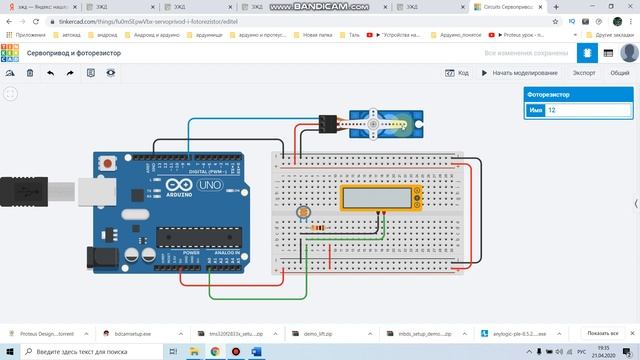Expand hidden bookmarks chevron
Image resolution: width=640 pixels, height=360 pixels.
[x=575, y=35]
